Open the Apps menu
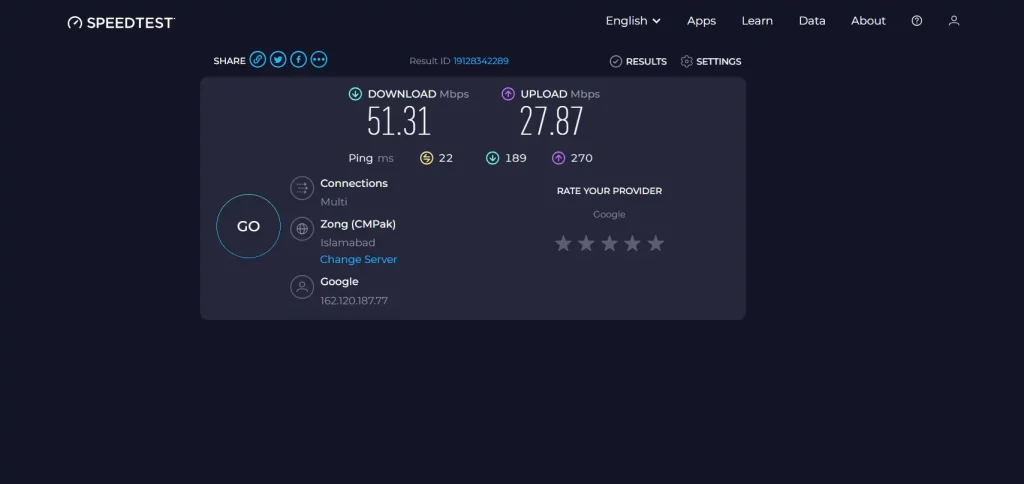This screenshot has width=1024, height=484. click(x=701, y=21)
